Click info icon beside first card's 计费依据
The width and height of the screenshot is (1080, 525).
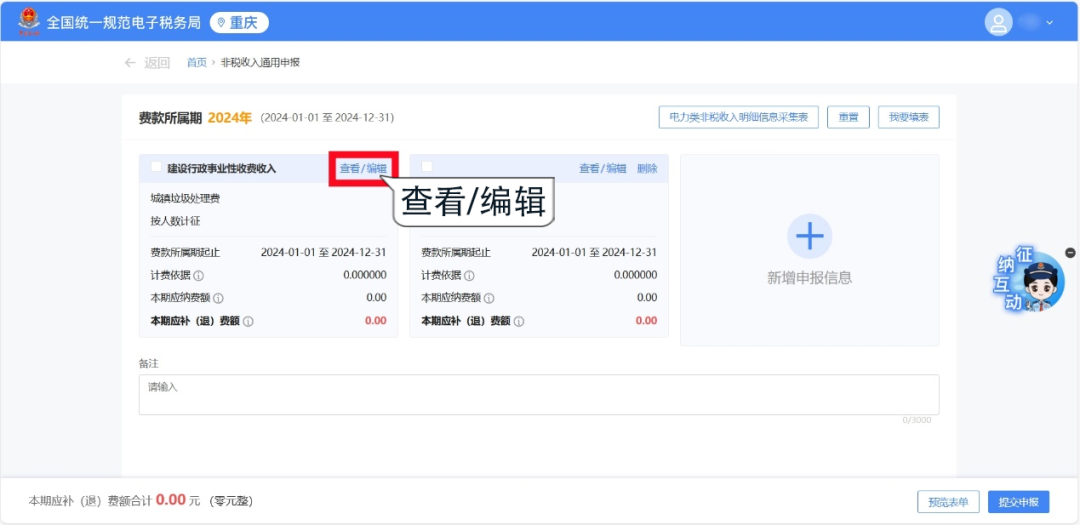pyautogui.click(x=199, y=275)
